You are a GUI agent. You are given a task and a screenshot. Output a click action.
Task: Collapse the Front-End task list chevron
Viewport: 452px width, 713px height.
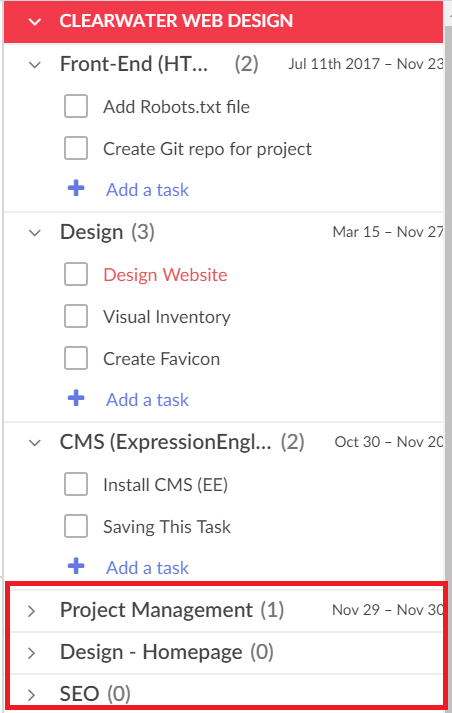pyautogui.click(x=35, y=65)
